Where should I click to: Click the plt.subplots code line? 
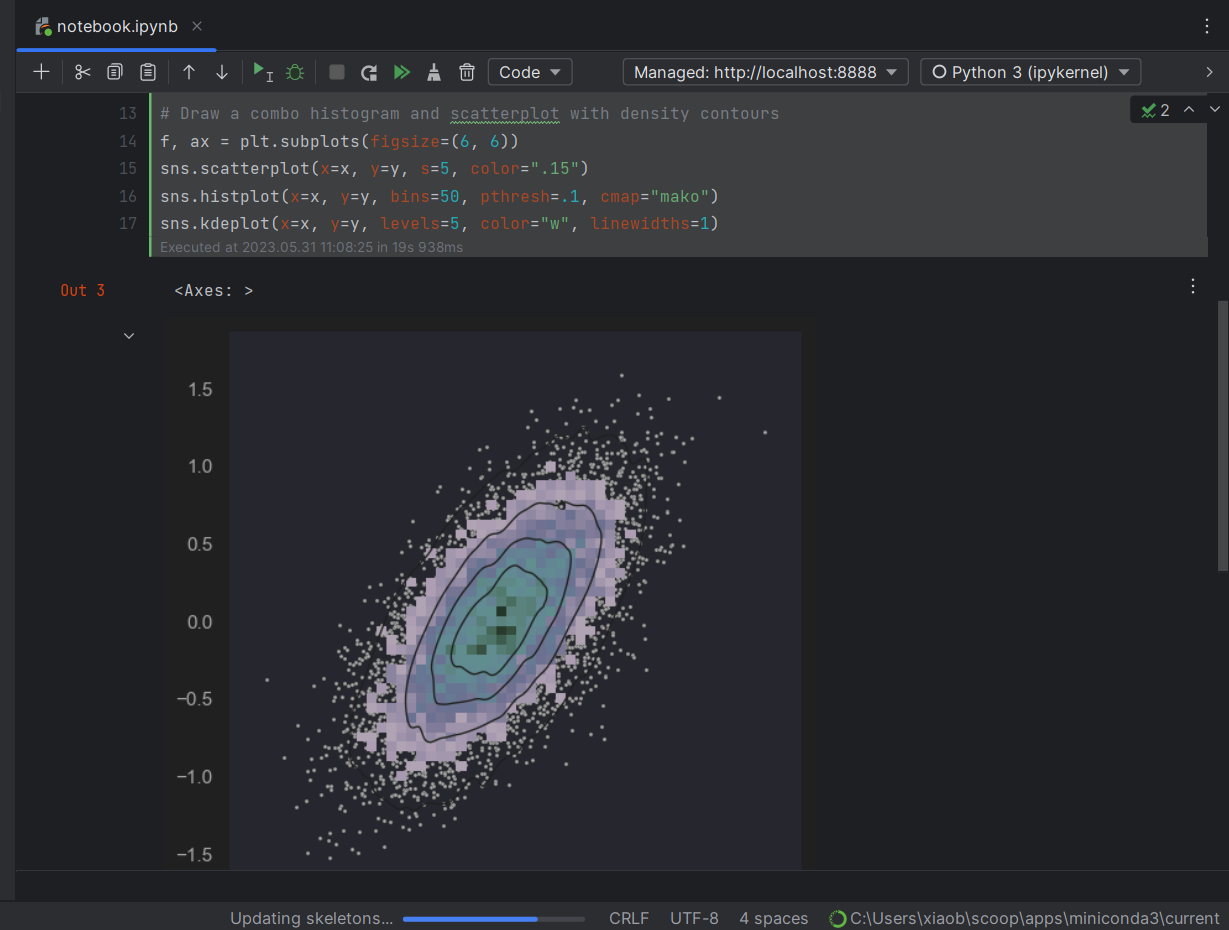coord(339,141)
